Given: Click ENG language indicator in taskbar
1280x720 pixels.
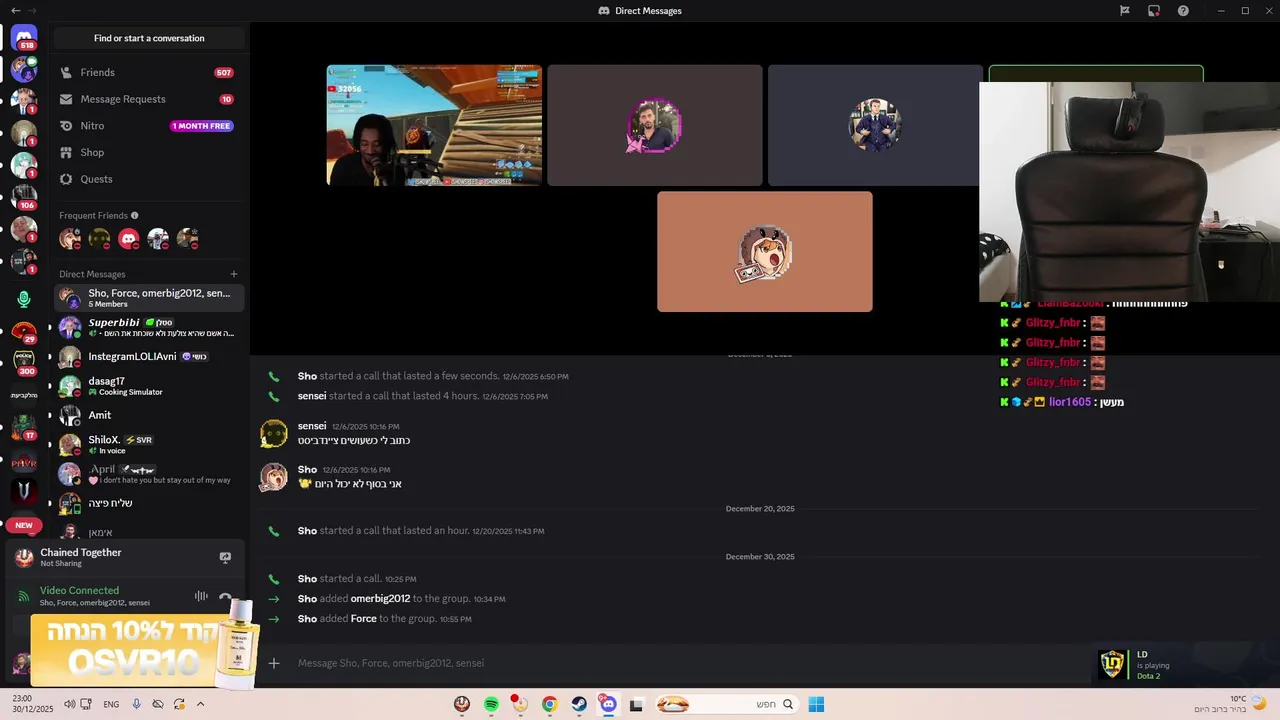Looking at the screenshot, I should [x=111, y=704].
